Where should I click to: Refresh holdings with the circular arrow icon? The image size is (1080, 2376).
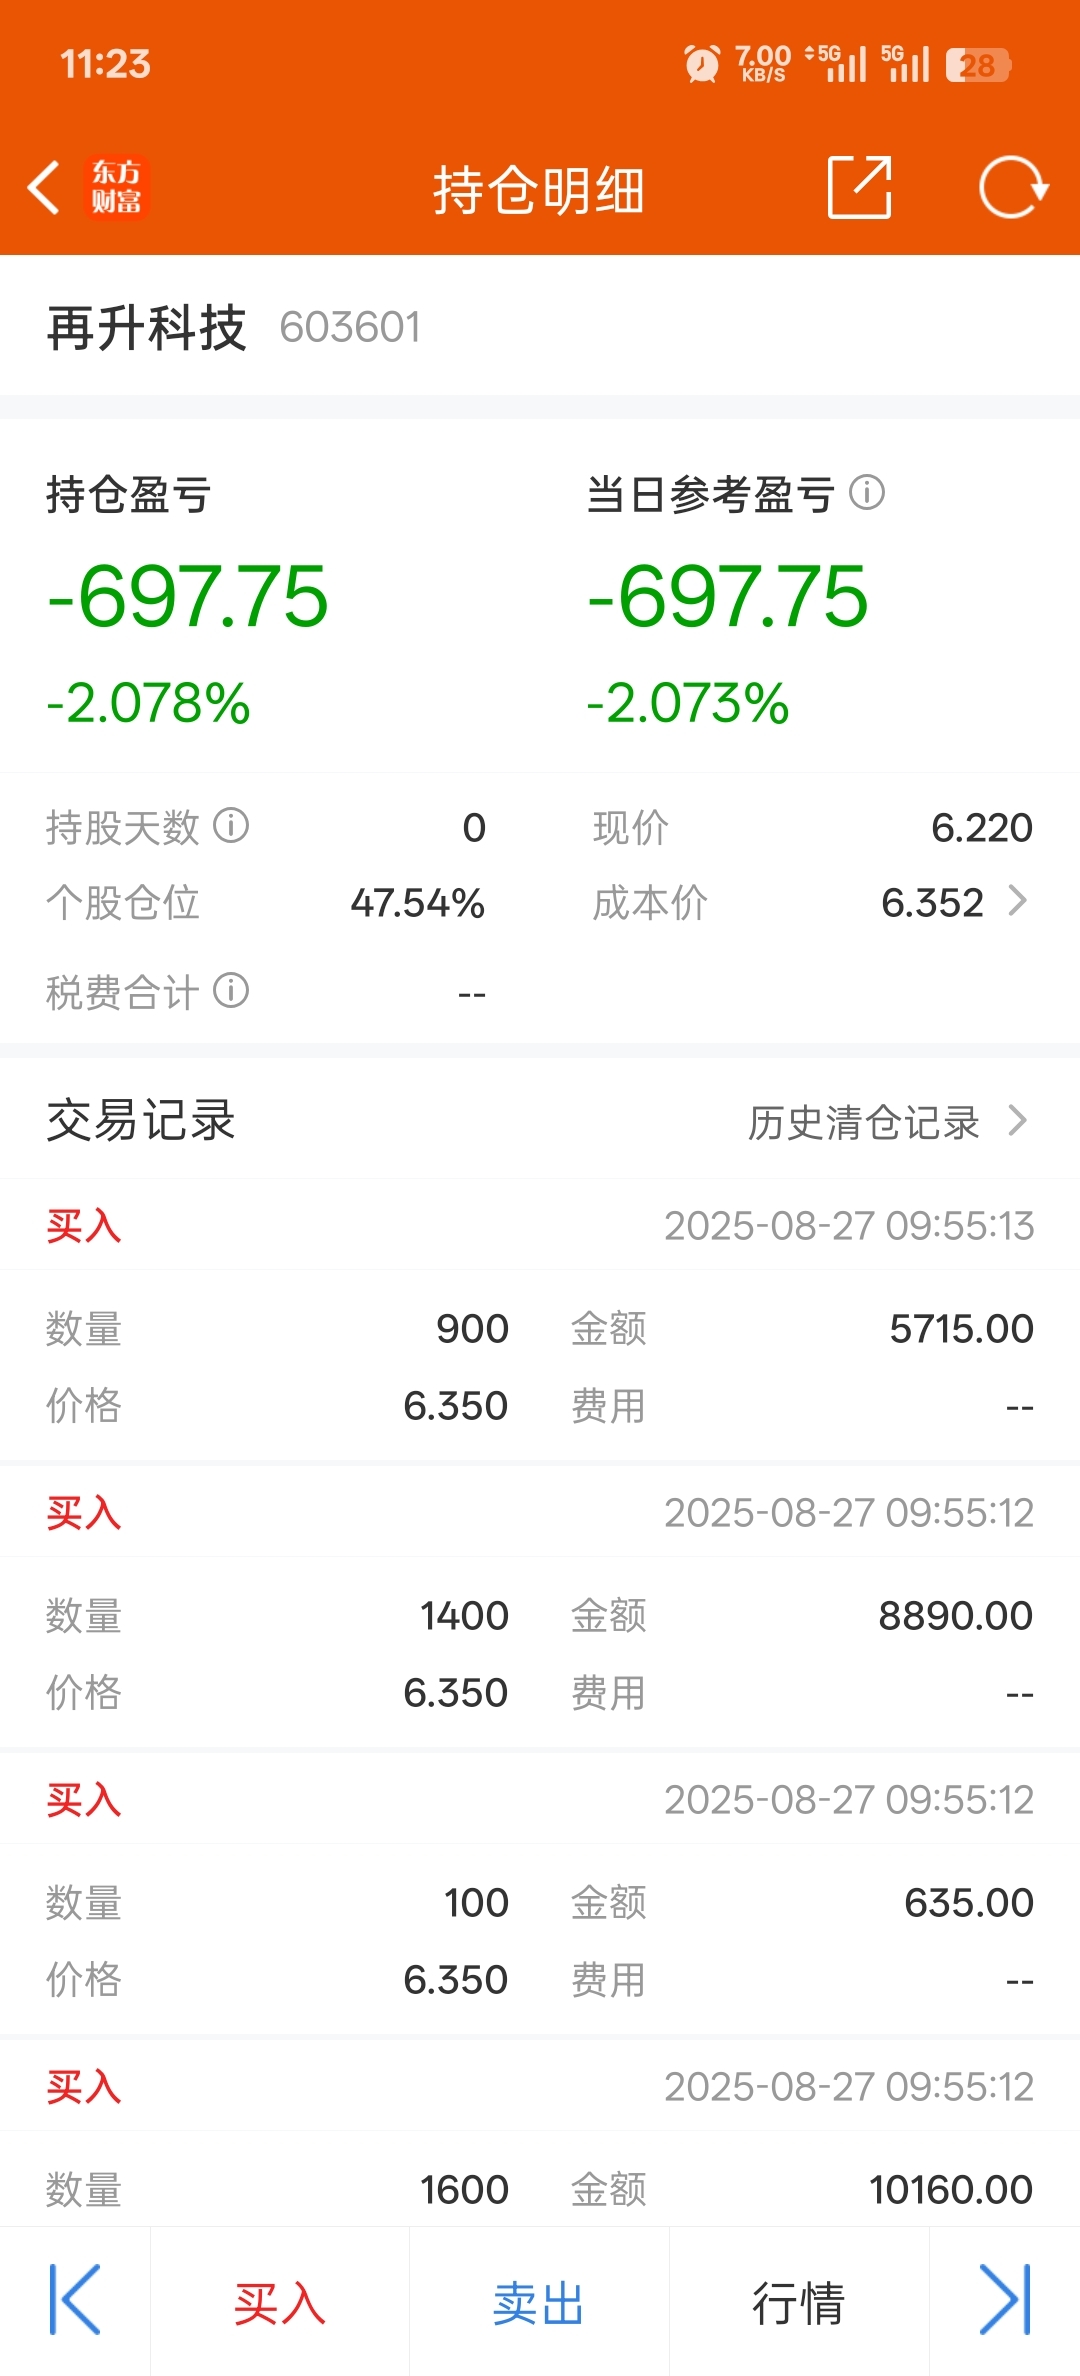[1013, 187]
